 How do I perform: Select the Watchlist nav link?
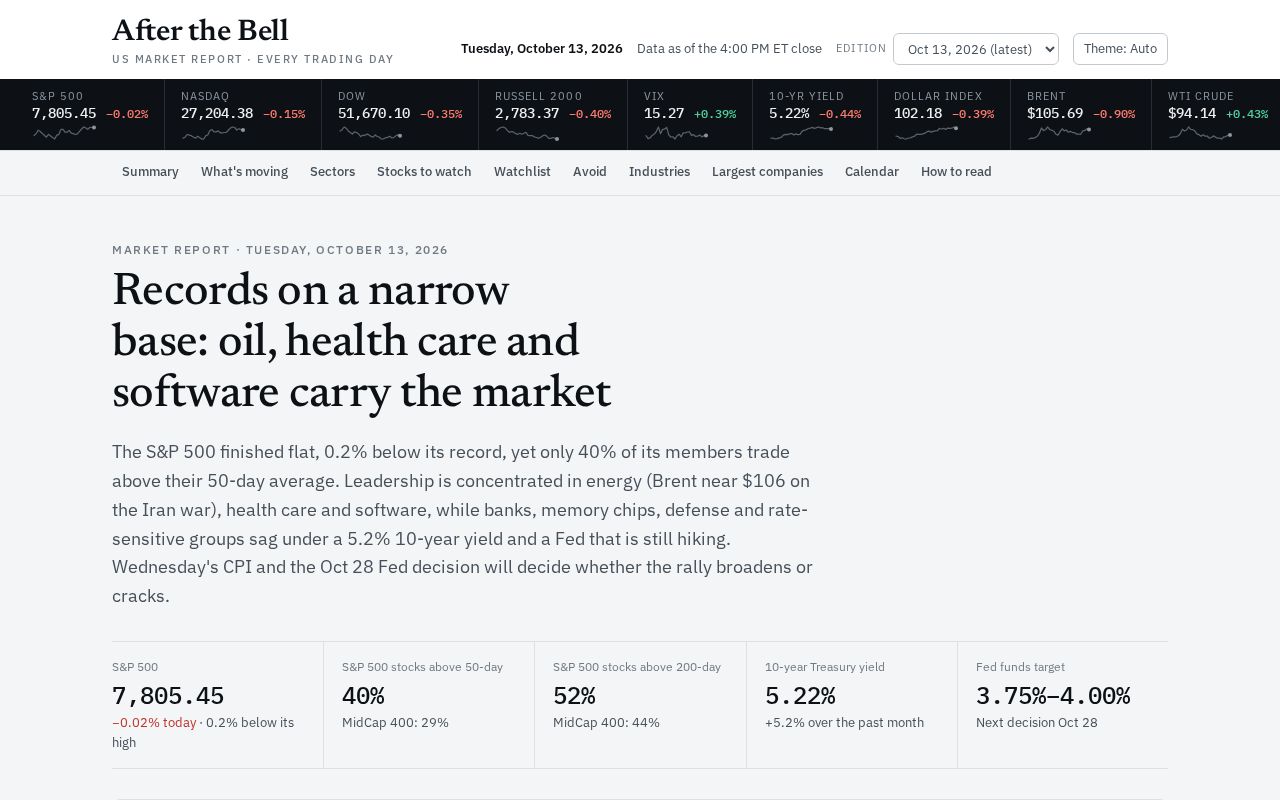tap(522, 172)
